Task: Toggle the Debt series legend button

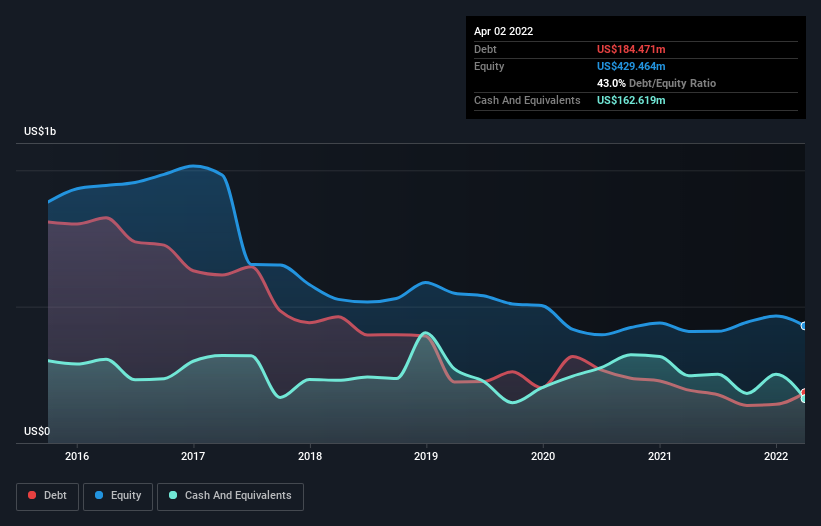Action: 47,496
